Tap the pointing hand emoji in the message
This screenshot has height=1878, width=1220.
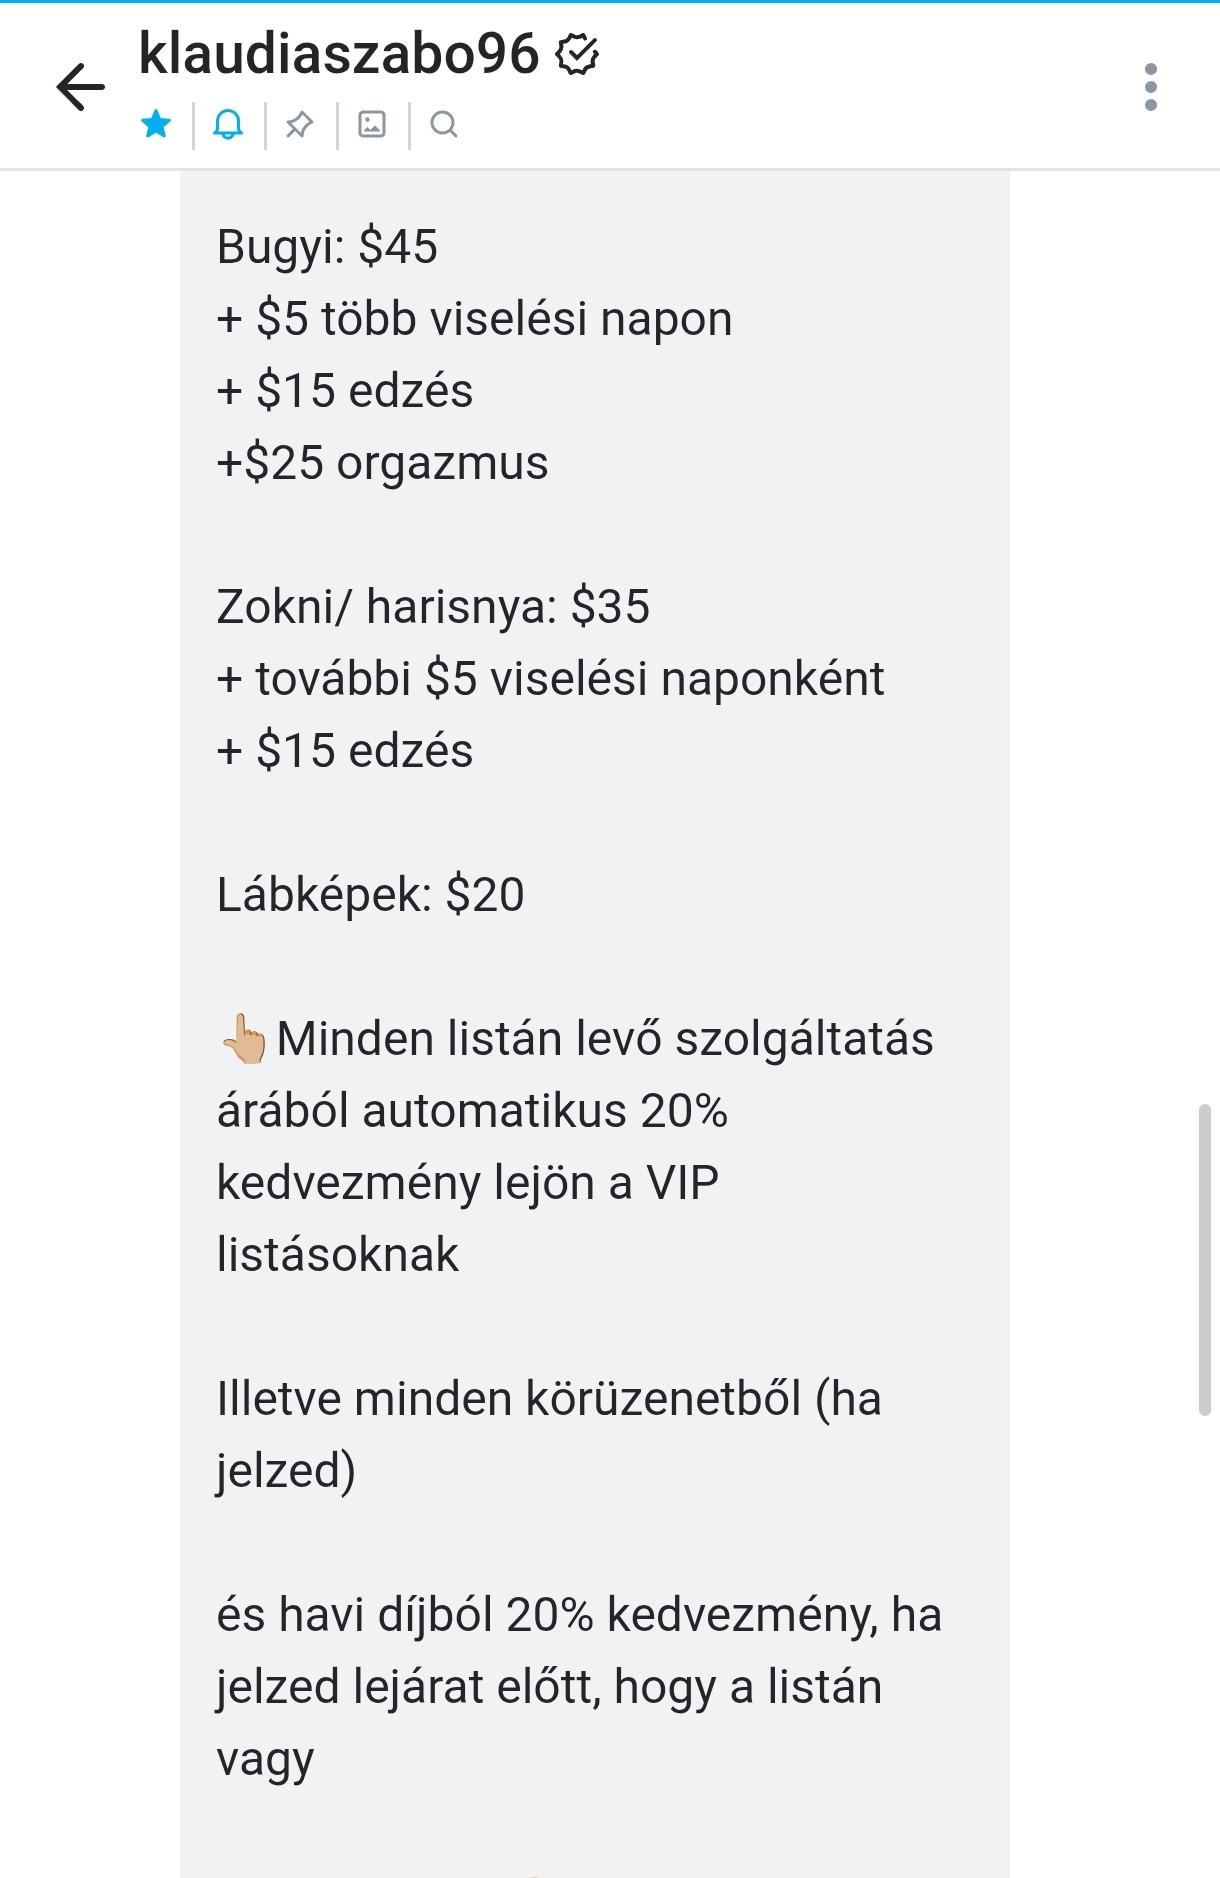[x=243, y=1039]
